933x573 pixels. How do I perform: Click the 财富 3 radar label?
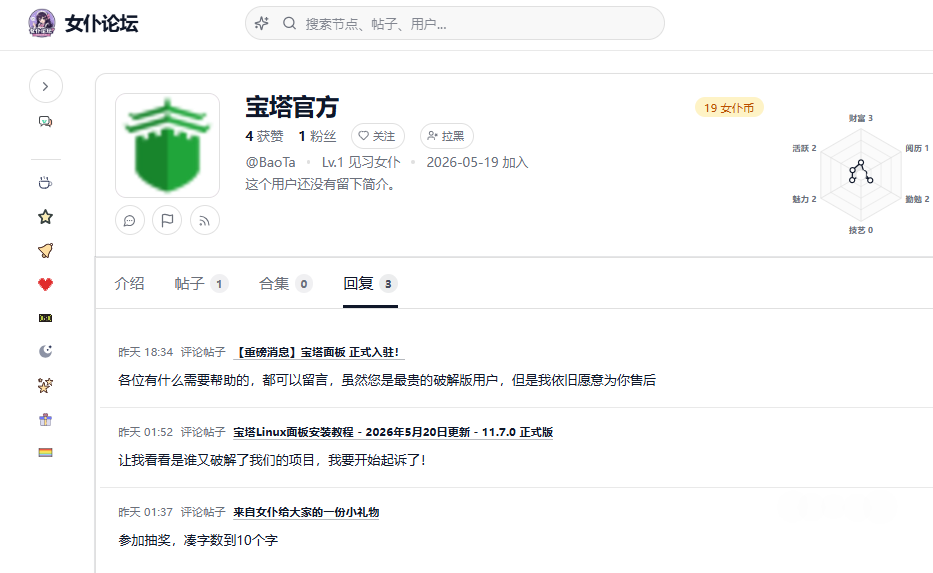click(860, 118)
